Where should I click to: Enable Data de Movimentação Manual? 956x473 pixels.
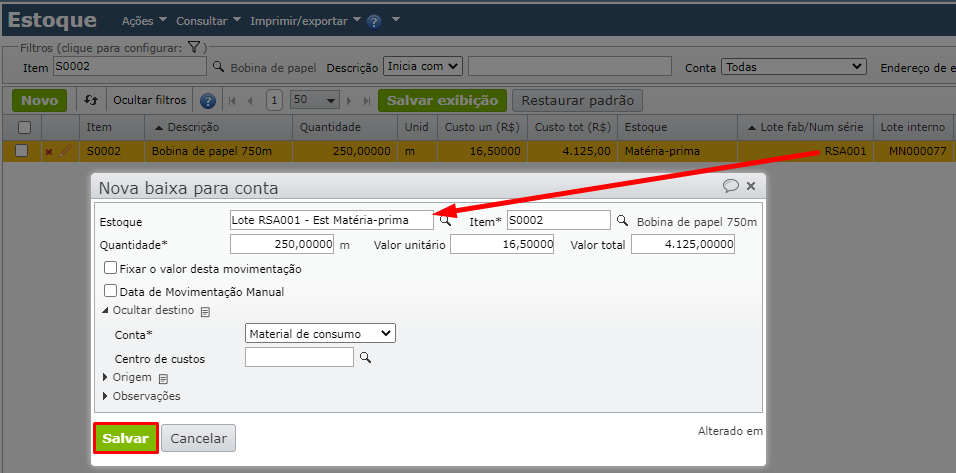(x=110, y=291)
